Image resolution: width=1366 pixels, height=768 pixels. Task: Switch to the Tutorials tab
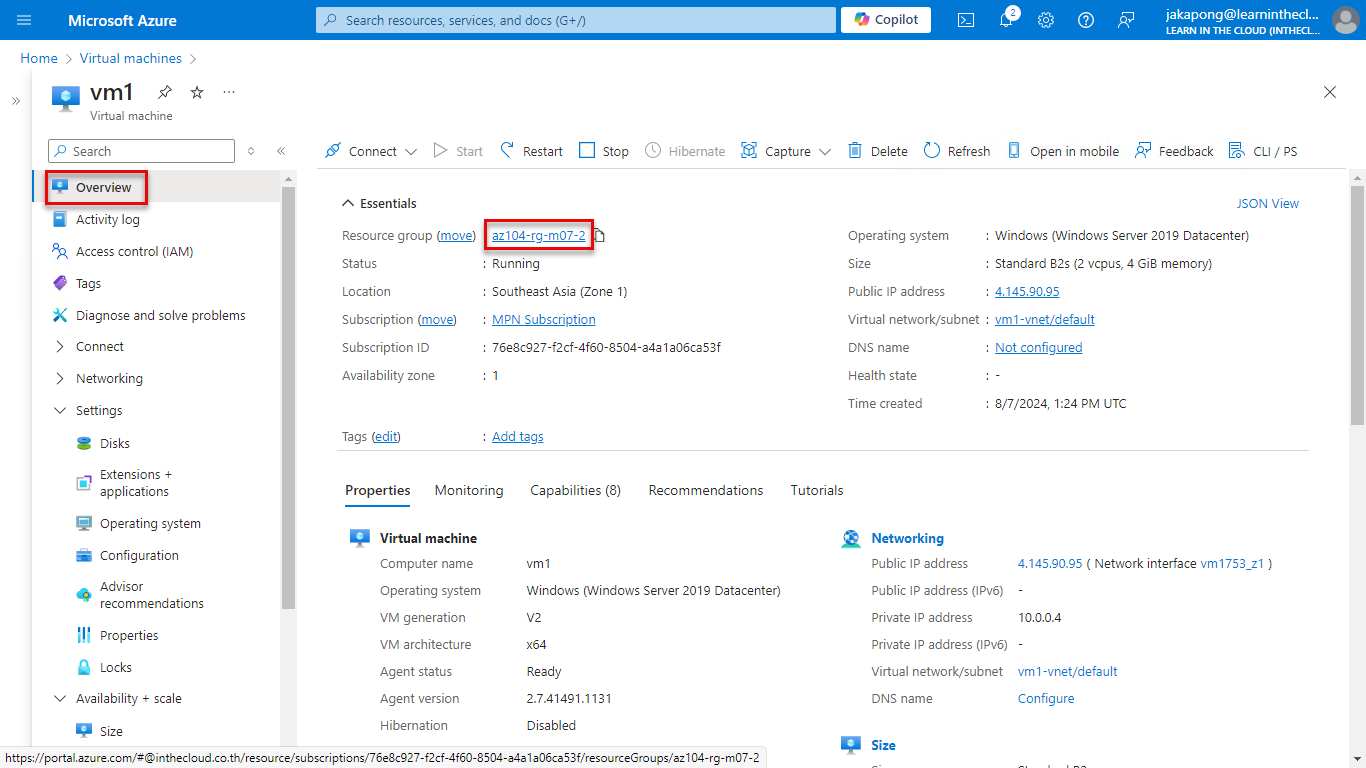click(x=817, y=490)
